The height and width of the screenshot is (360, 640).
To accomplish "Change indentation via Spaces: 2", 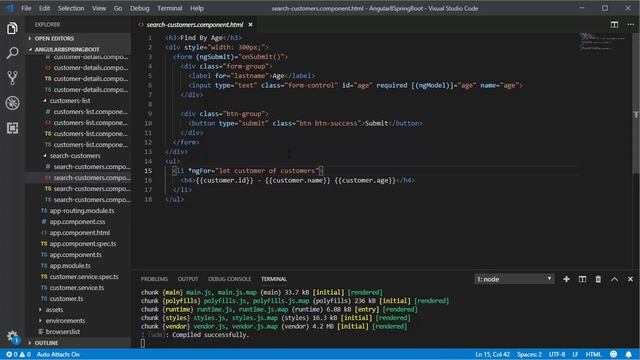I will point(529,354).
